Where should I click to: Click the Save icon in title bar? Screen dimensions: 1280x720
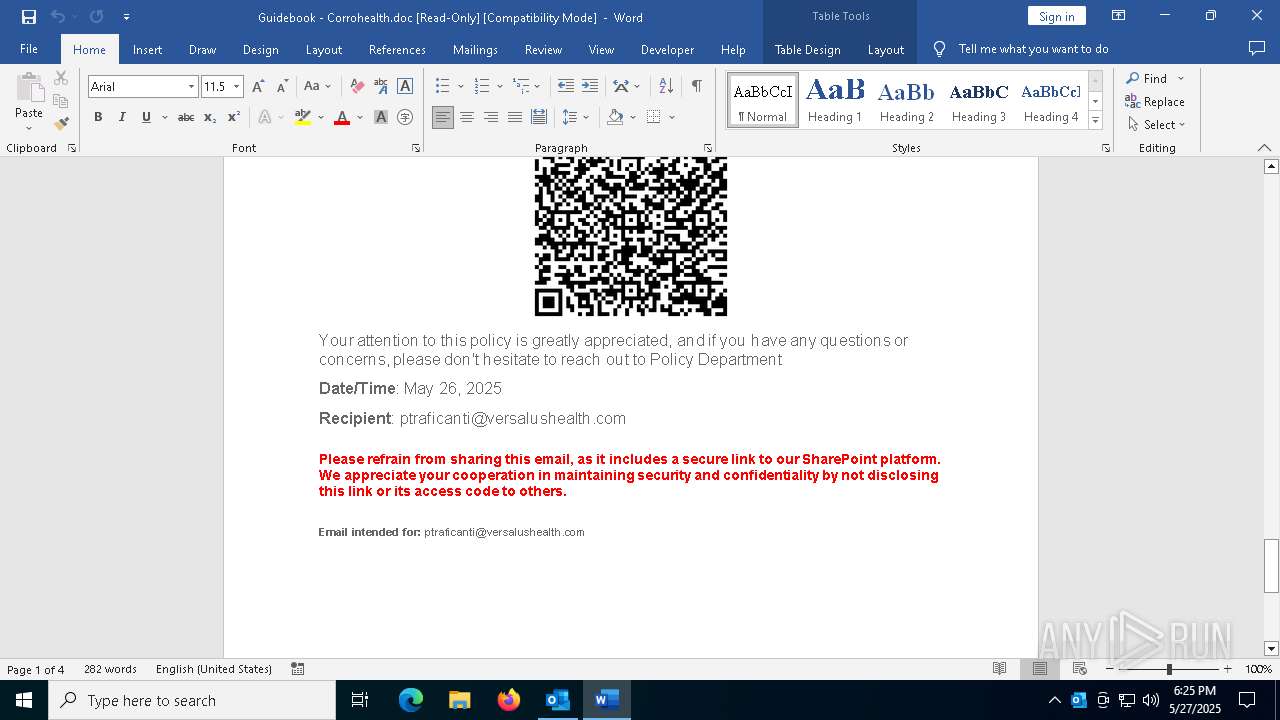click(29, 16)
